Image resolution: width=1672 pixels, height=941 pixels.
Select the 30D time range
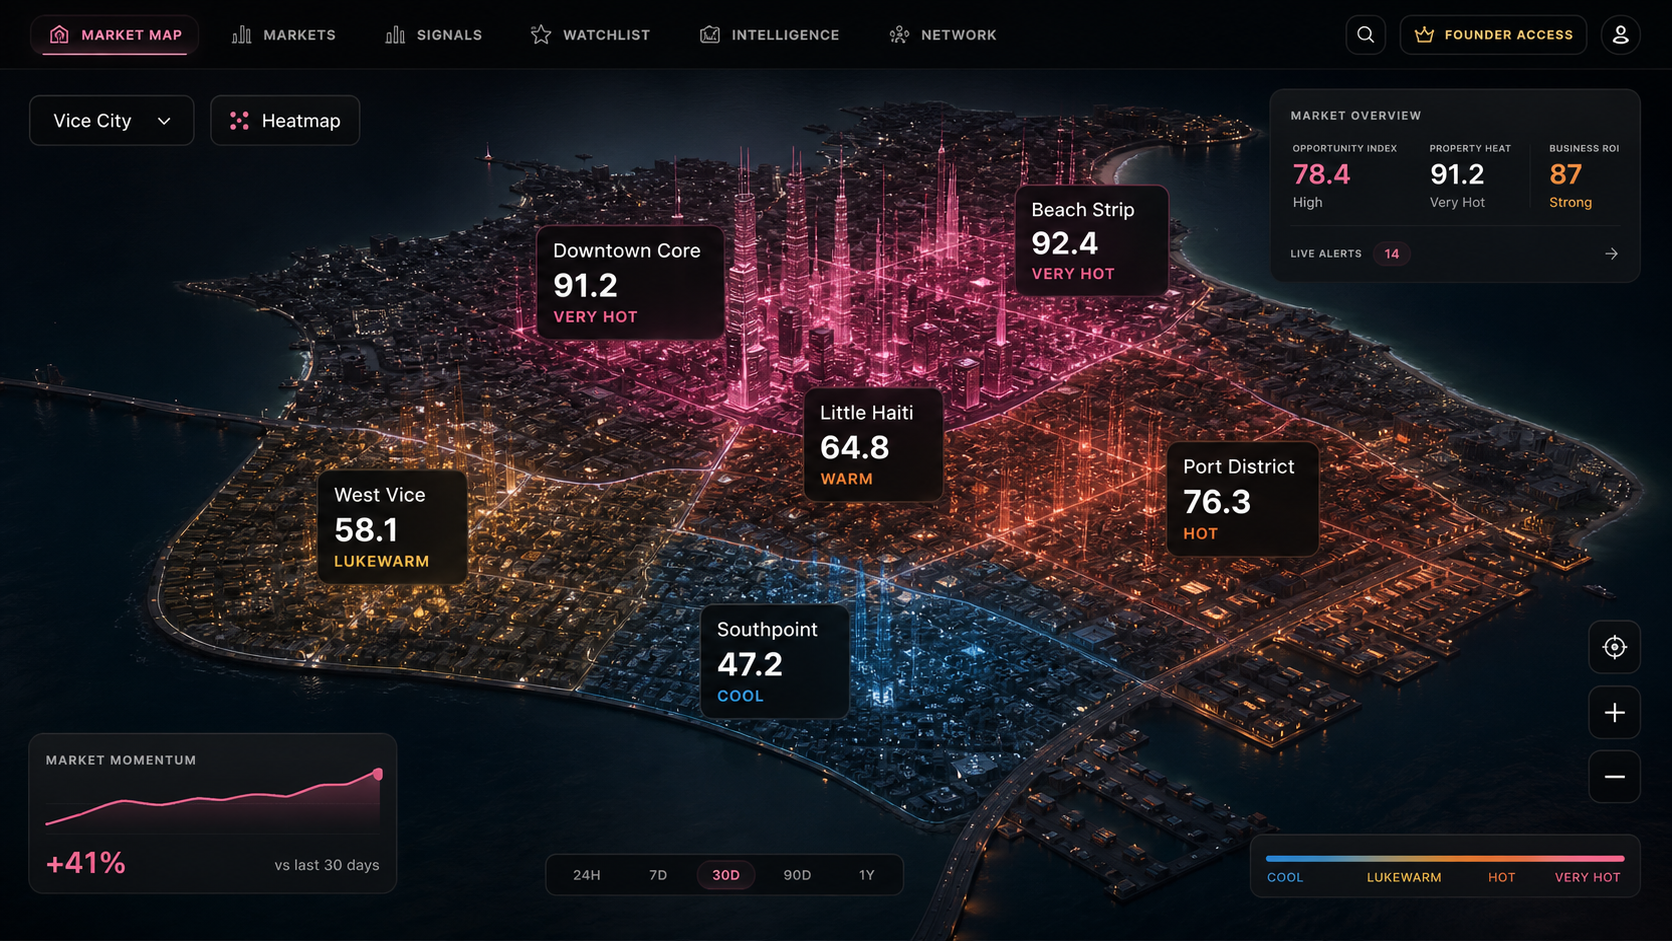tap(726, 875)
